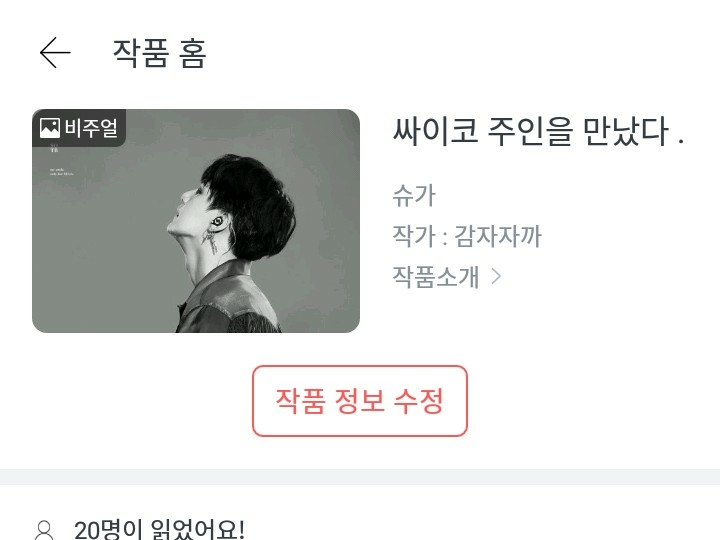
Task: Click the small watermark text on the cover image
Action: click(61, 172)
